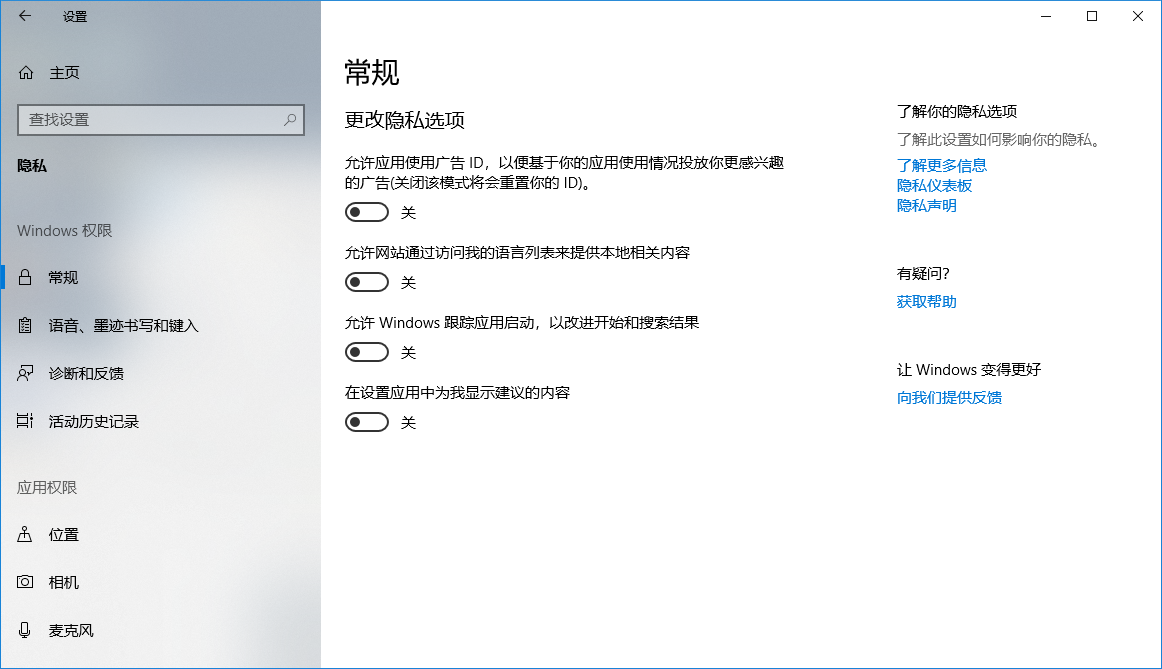
Task: Close the 设置 window
Action: point(1138,16)
